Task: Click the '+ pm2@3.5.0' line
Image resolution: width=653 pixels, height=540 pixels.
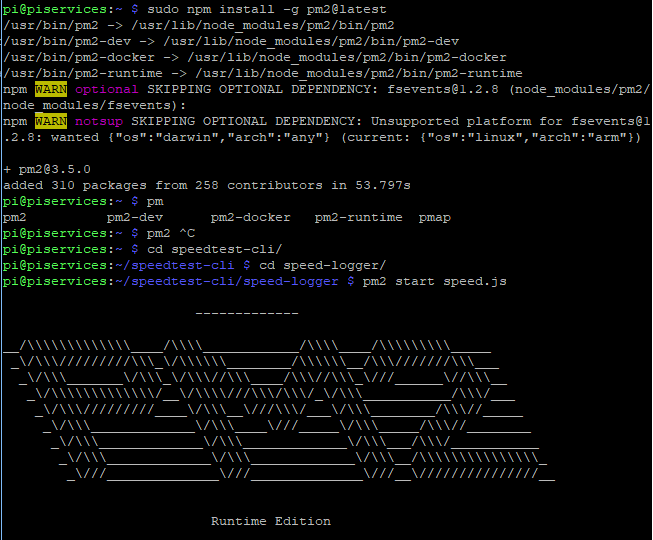Action: 47,169
